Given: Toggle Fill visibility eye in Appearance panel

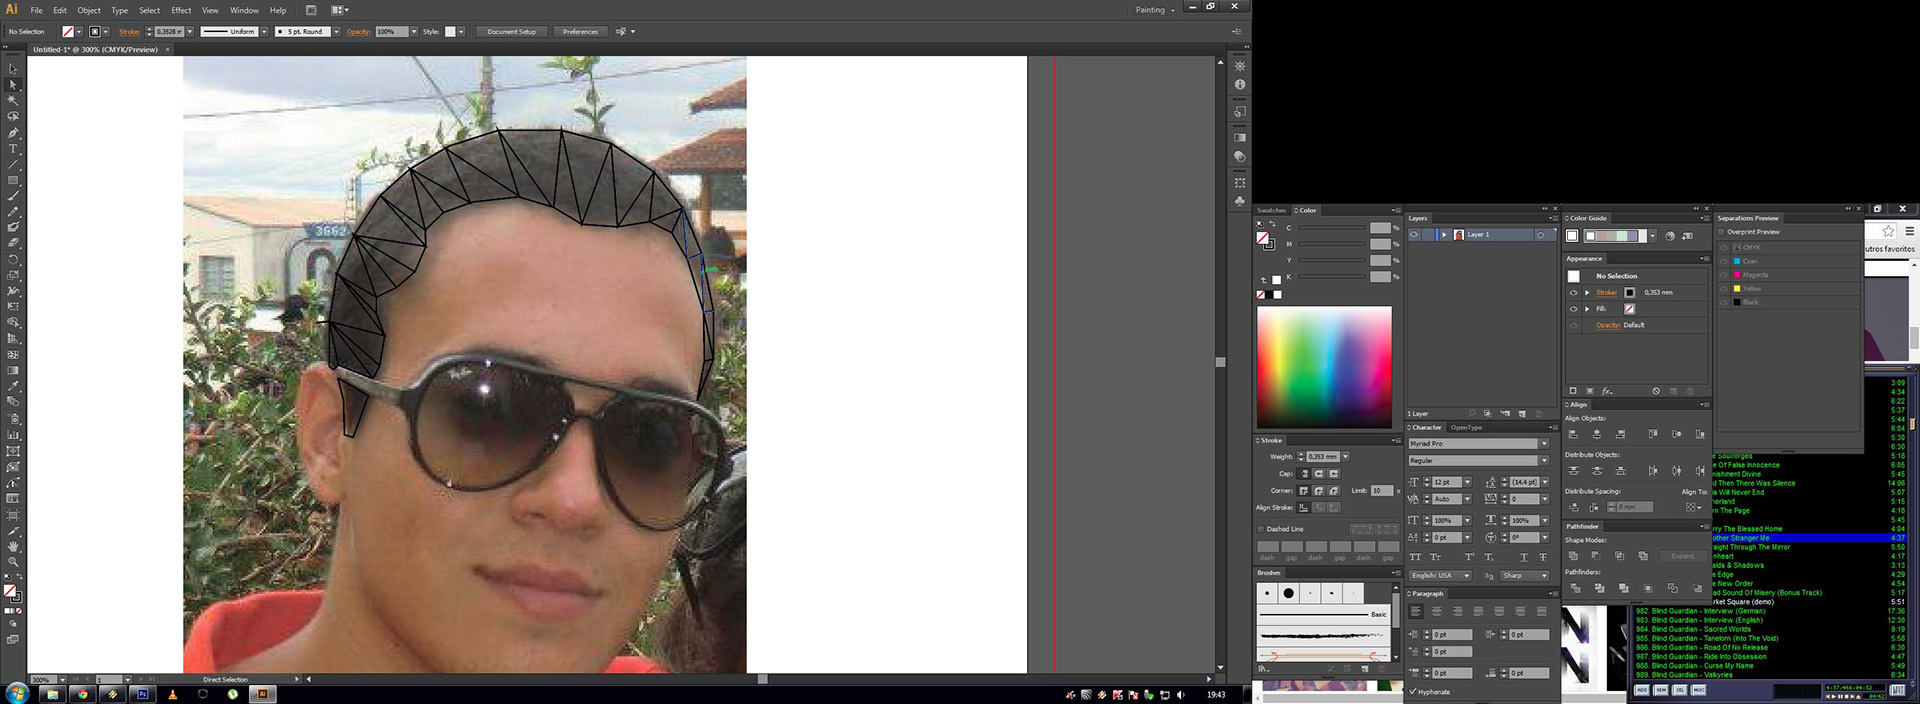Looking at the screenshot, I should point(1573,309).
